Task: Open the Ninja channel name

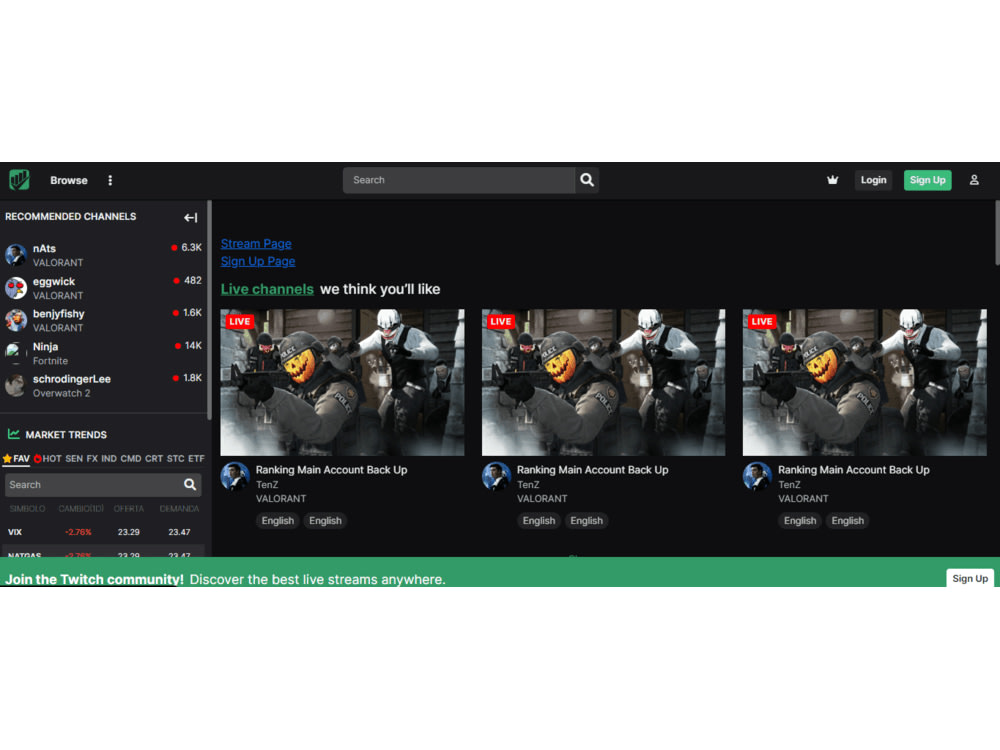Action: pyautogui.click(x=45, y=346)
